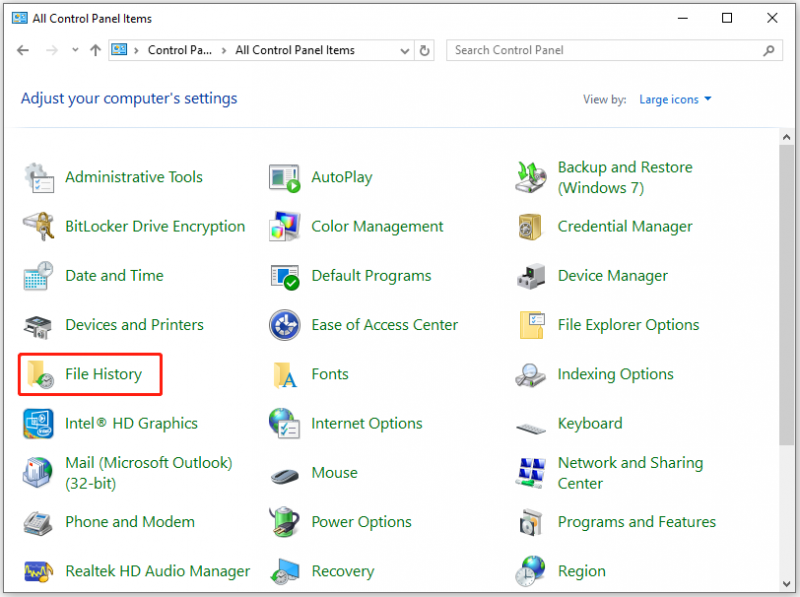Open the BitLocker Drive Encryption icon
Viewport: 800px width, 597px height.
(x=38, y=226)
